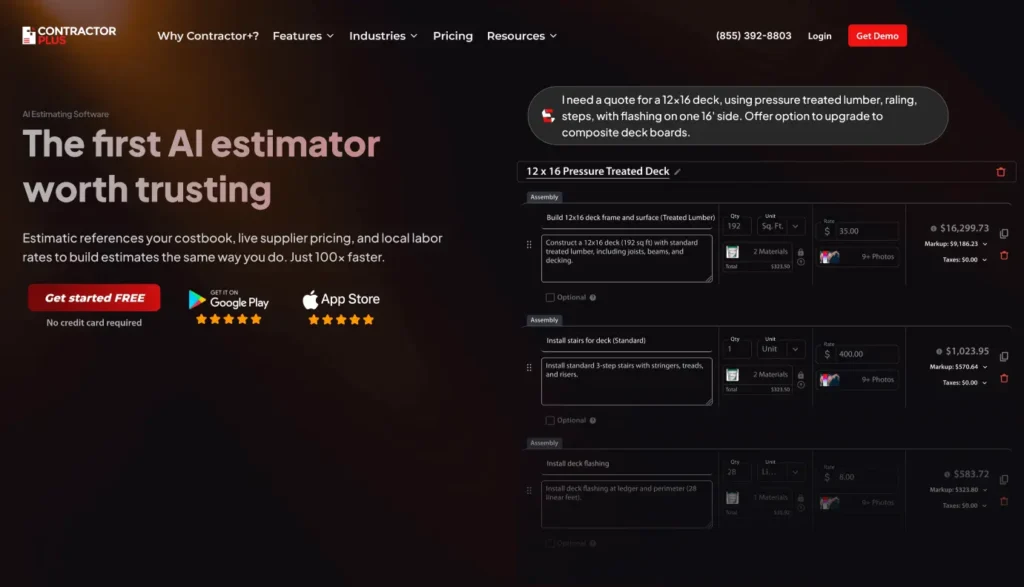The width and height of the screenshot is (1024, 587).
Task: Click the pencil icon to rename the deck estimate
Action: (x=678, y=171)
